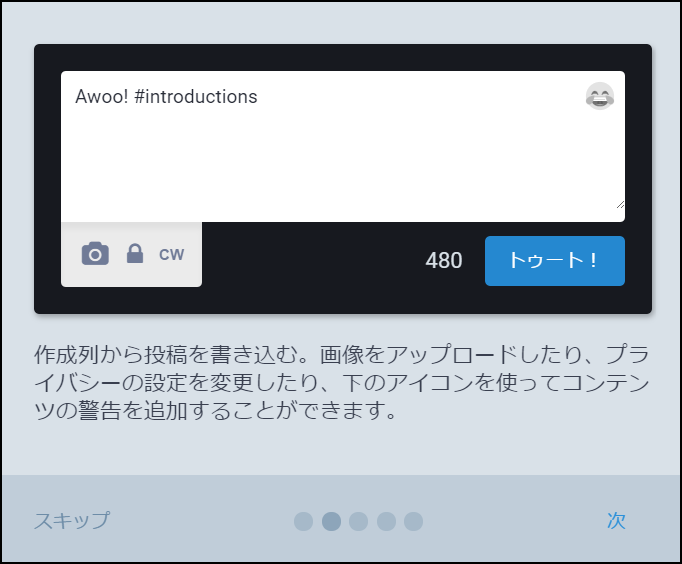Go to the first onboarding page dot
This screenshot has width=682, height=564.
point(304,521)
